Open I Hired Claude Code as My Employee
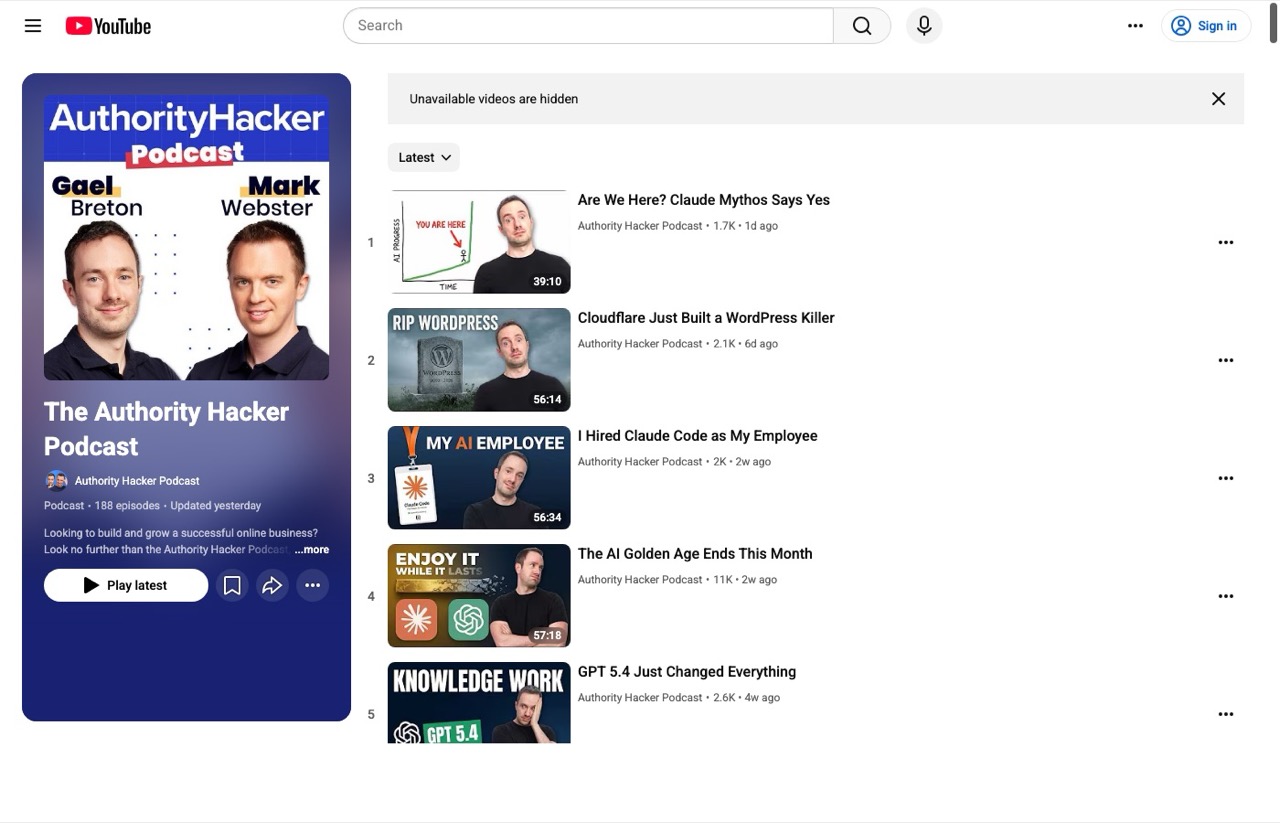The image size is (1280, 823). click(x=698, y=436)
